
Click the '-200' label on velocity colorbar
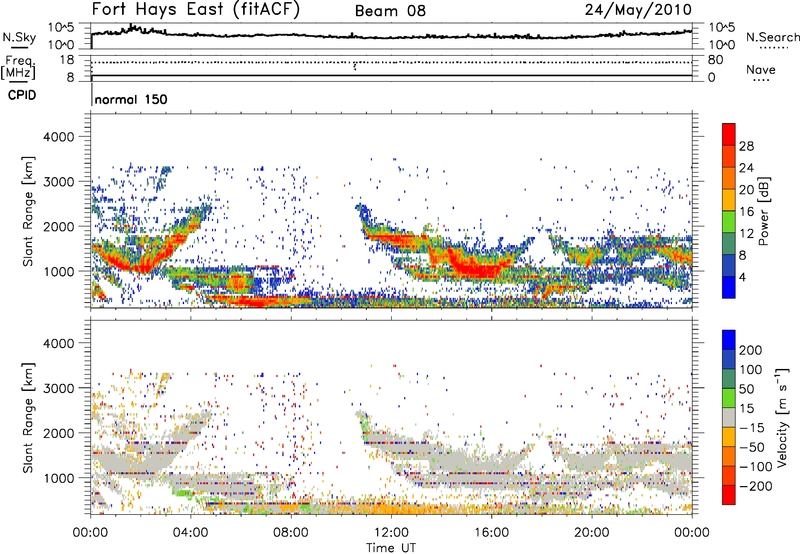coord(756,486)
